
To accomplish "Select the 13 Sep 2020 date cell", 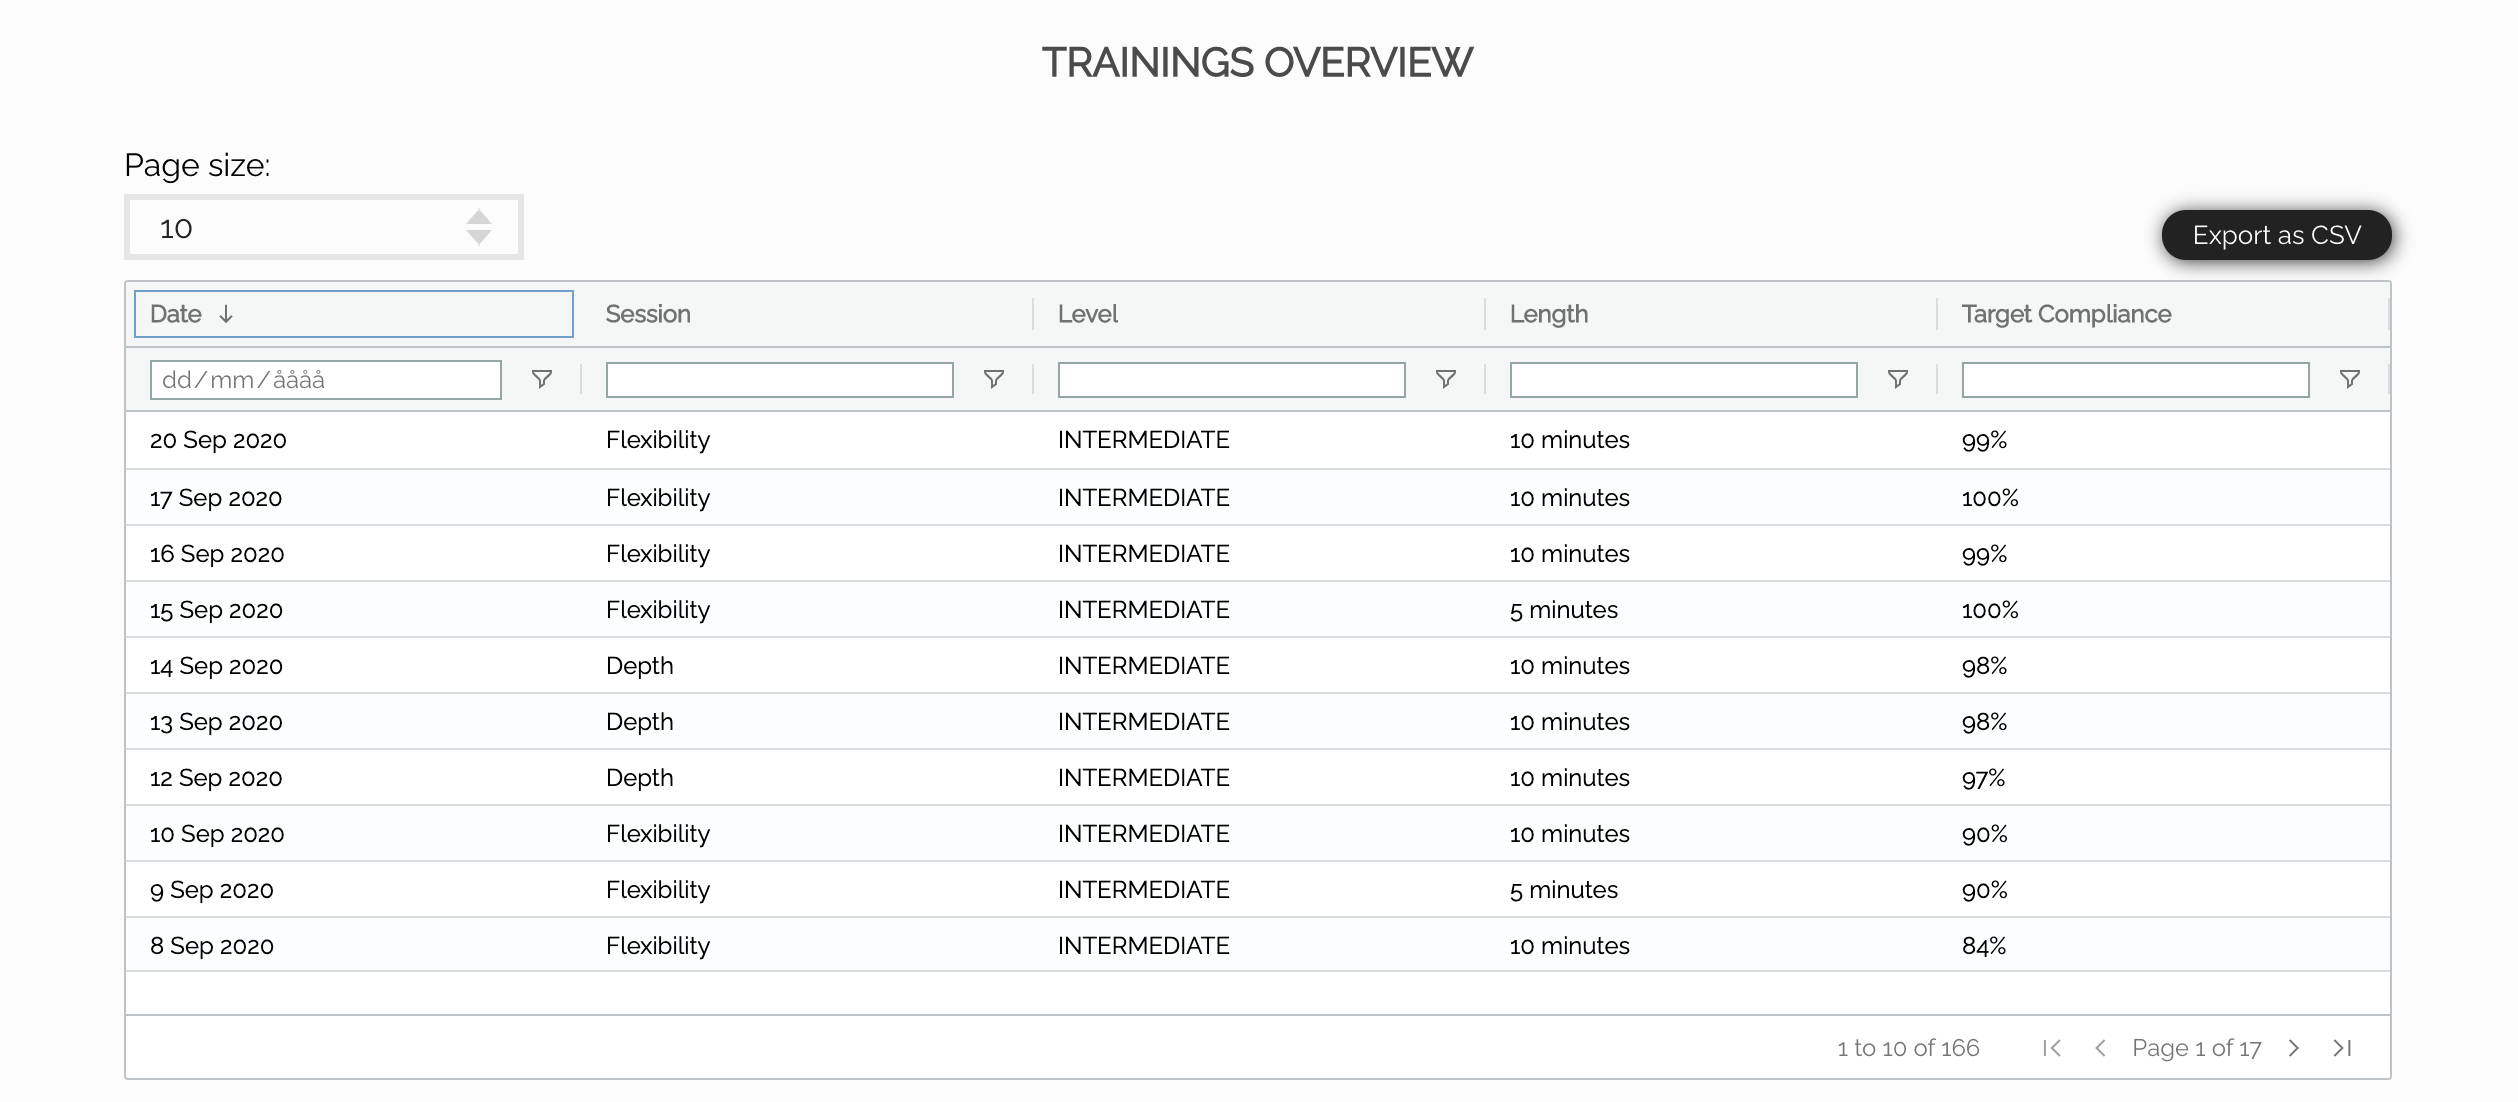I will tap(216, 722).
